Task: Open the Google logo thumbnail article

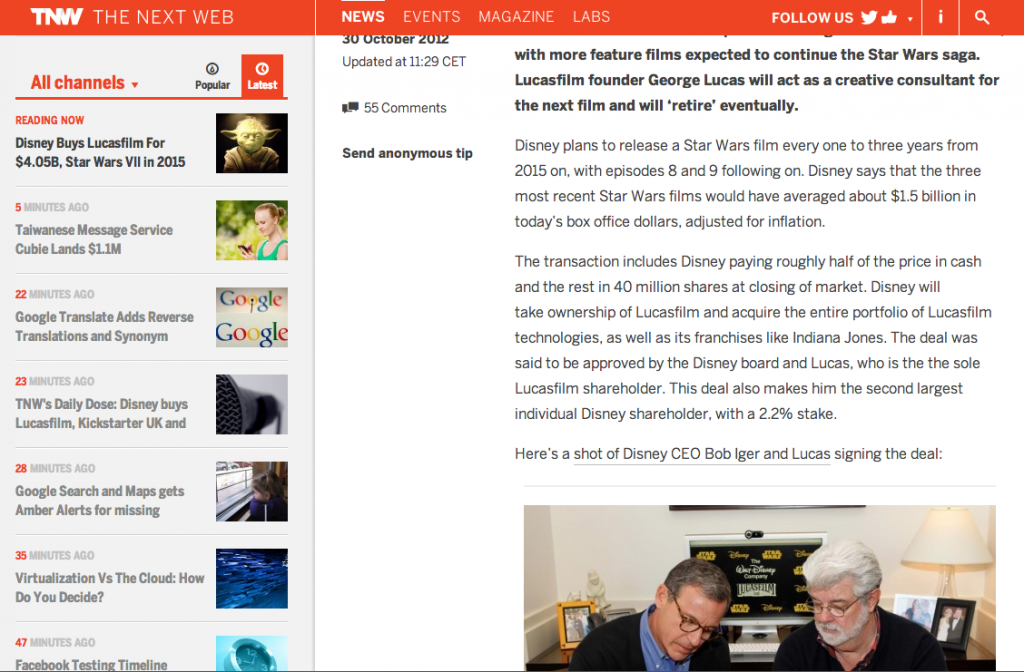Action: click(251, 317)
